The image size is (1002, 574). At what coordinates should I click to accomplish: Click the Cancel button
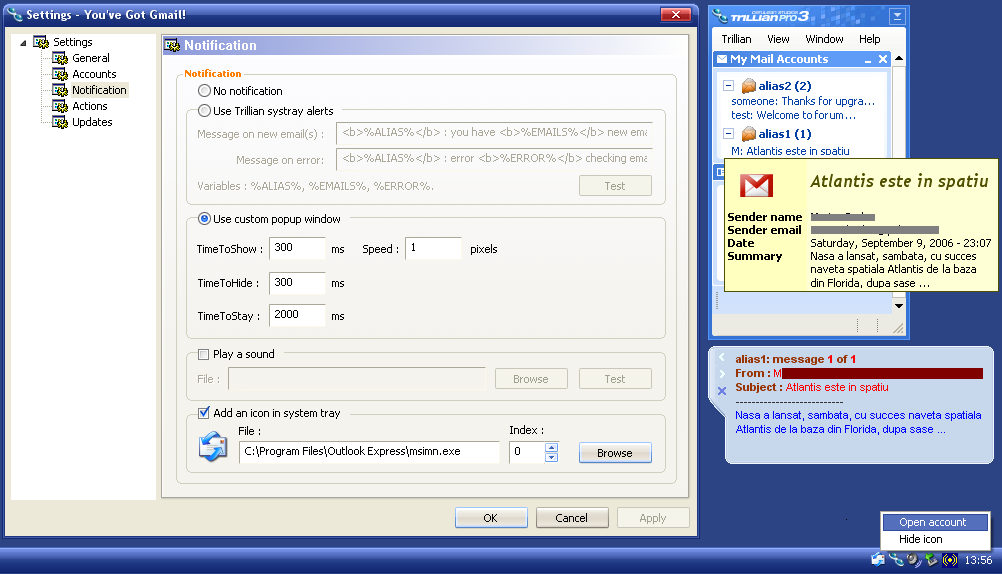pyautogui.click(x=572, y=518)
